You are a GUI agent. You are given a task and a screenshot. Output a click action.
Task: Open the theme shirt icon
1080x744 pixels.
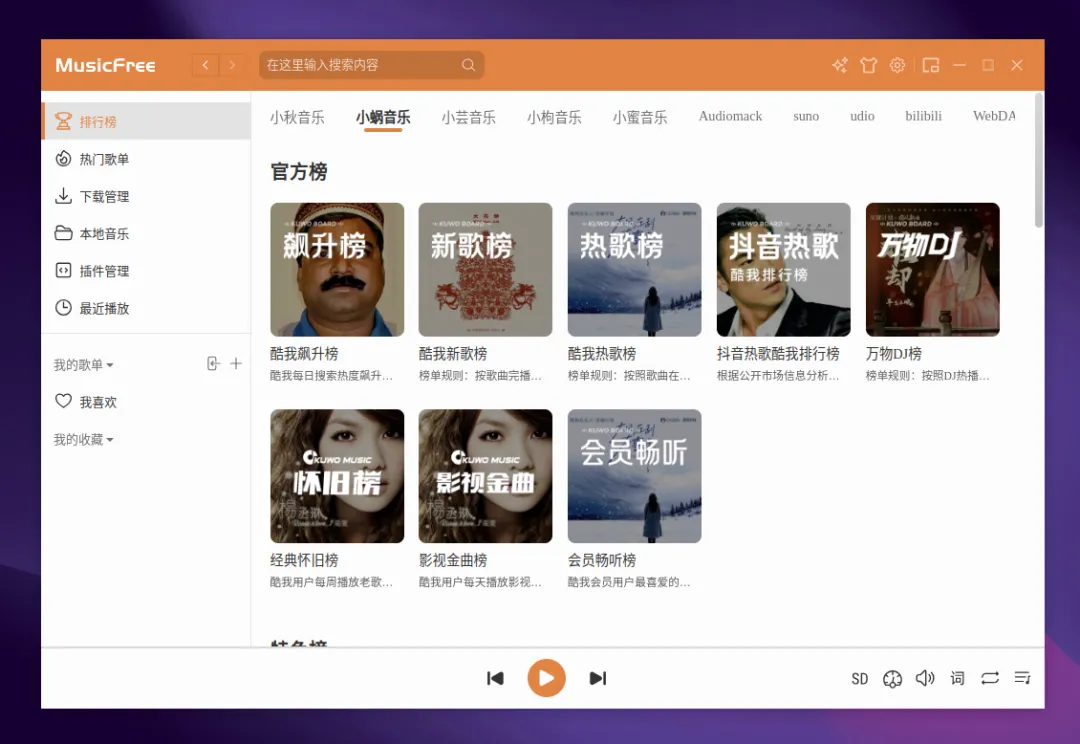coord(869,65)
